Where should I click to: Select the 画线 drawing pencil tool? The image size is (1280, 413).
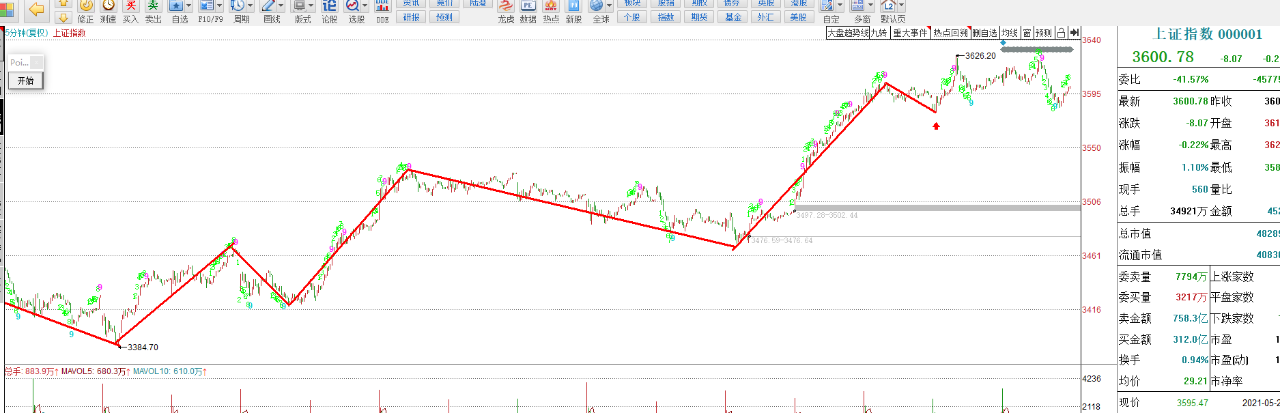pyautogui.click(x=268, y=5)
